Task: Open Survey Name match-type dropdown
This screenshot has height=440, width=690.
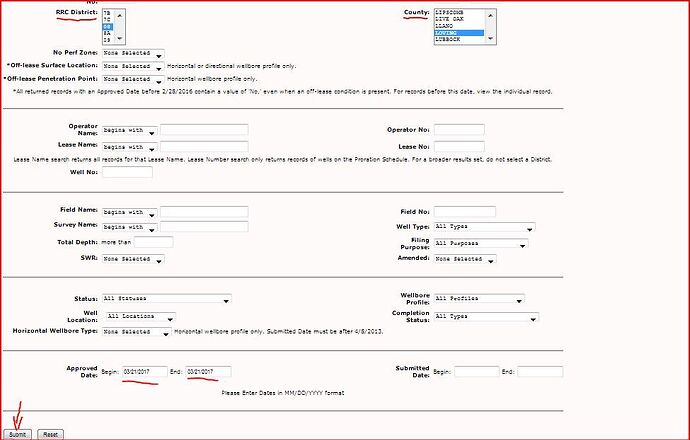Action: click(129, 227)
